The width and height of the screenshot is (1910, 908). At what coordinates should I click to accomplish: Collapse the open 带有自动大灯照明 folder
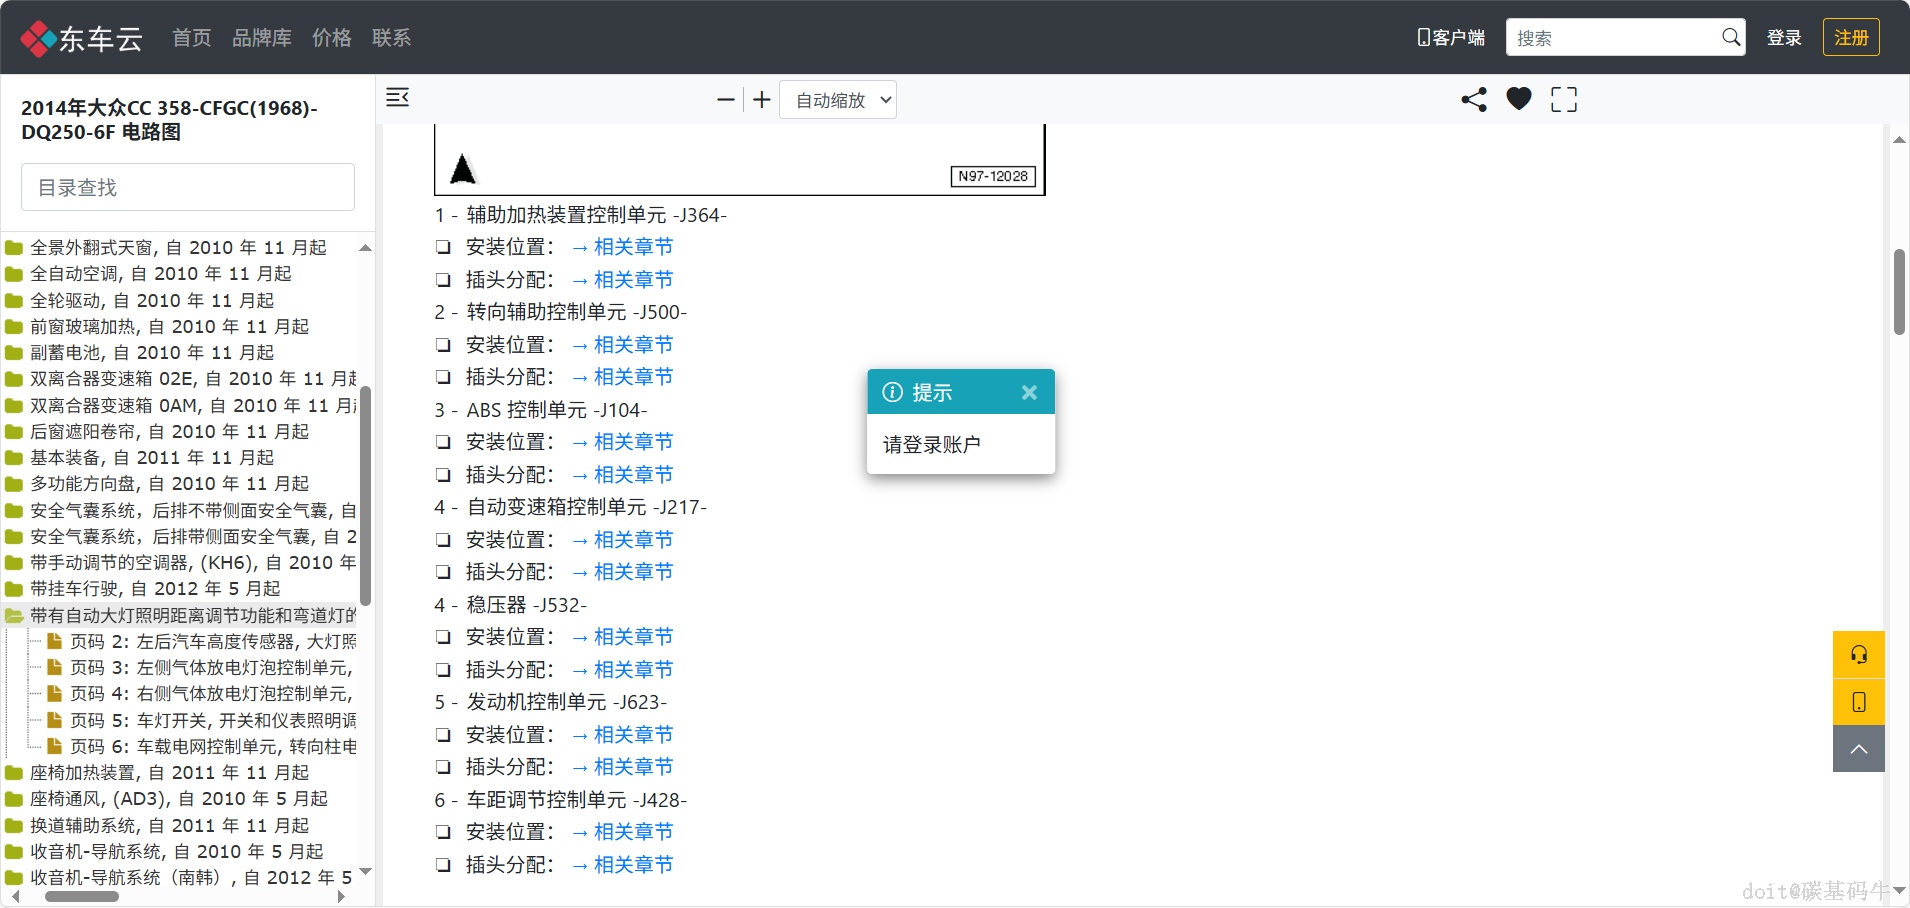click(x=13, y=615)
